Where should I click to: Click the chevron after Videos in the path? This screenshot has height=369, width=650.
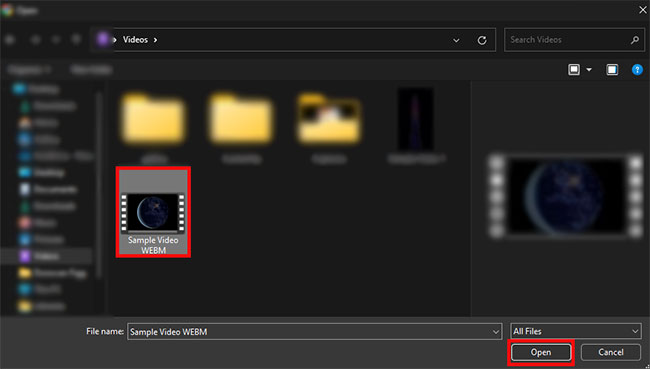pyautogui.click(x=155, y=40)
